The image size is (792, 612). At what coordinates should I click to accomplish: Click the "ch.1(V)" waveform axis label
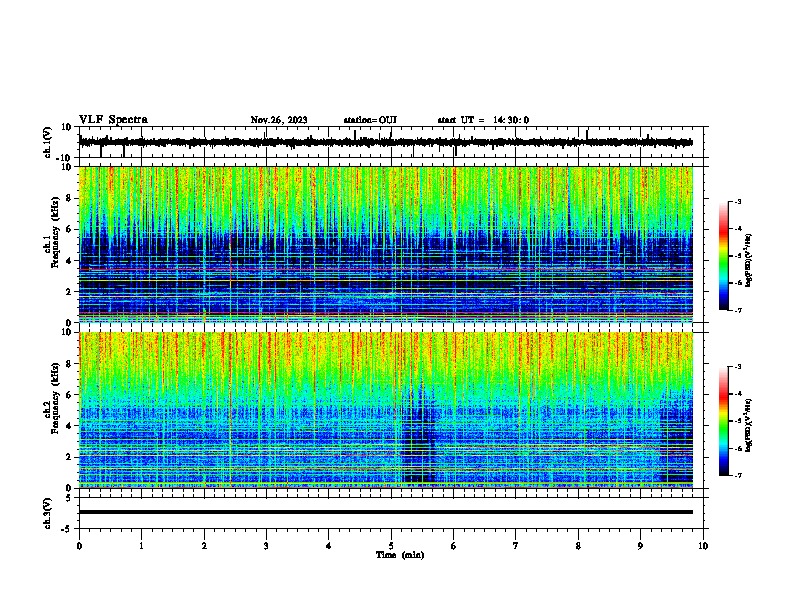(48, 142)
